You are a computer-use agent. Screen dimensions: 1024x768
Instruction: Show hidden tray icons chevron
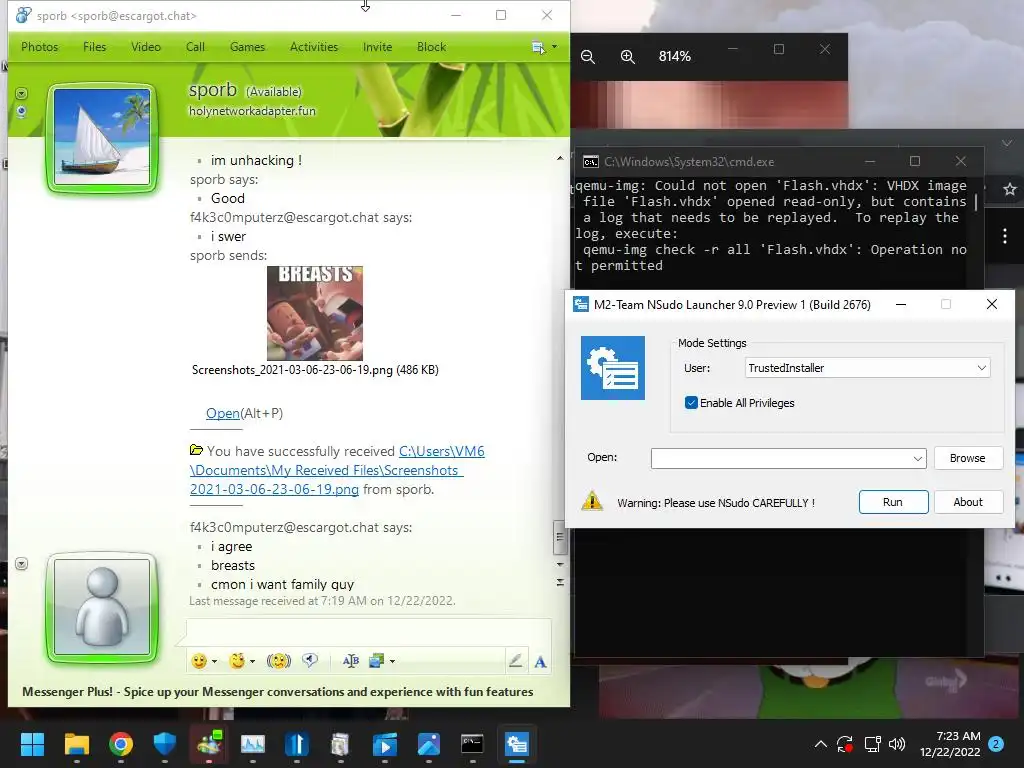821,744
